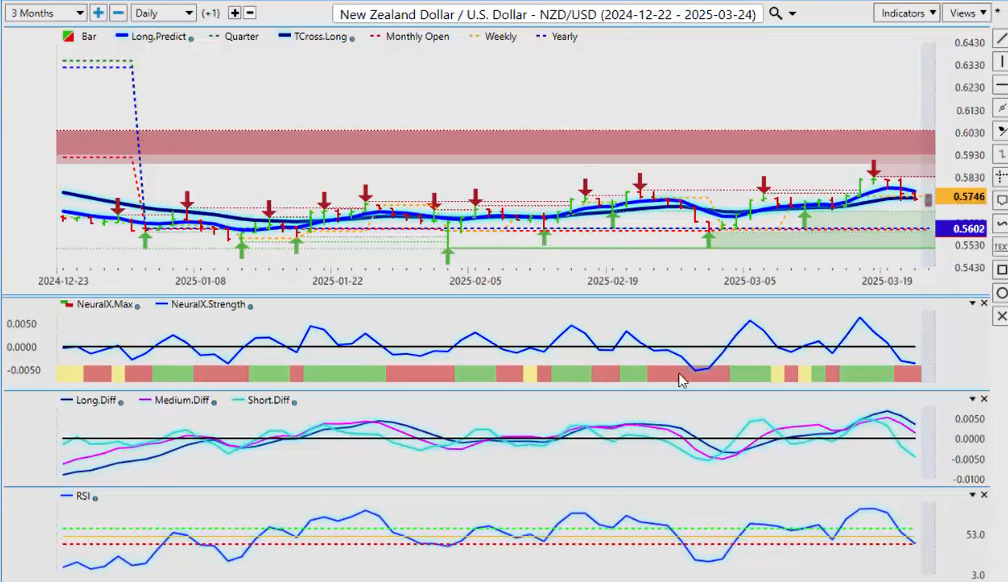Click the blue plus zoom-in button
The height and width of the screenshot is (582, 1008).
(98, 13)
